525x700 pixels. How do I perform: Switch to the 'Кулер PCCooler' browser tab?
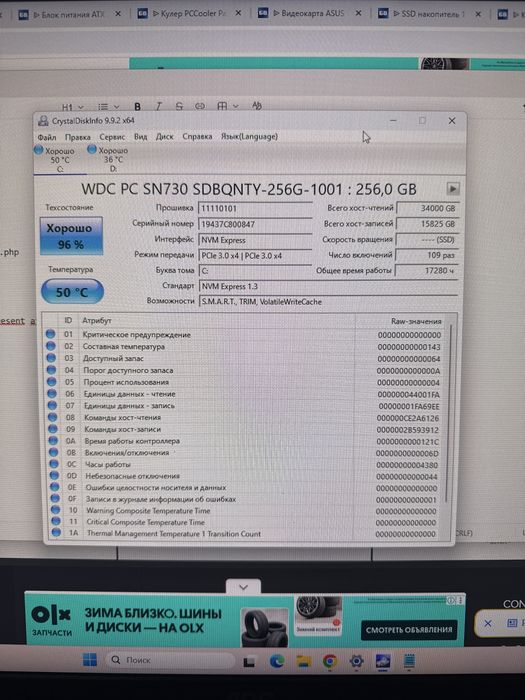tap(188, 14)
